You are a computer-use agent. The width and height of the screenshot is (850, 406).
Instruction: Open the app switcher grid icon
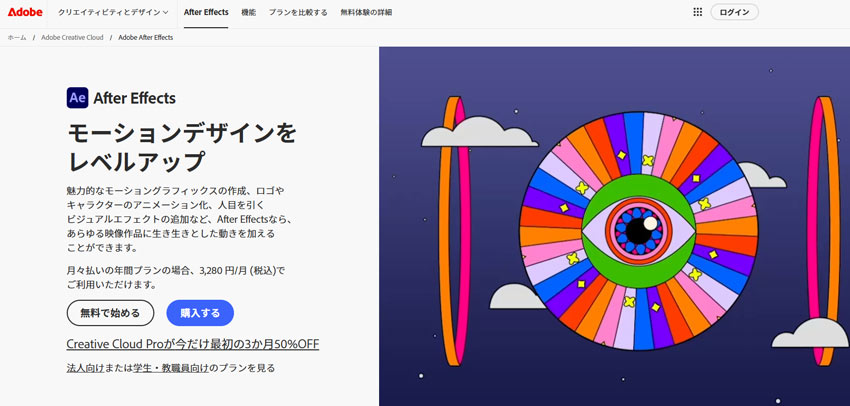point(697,12)
